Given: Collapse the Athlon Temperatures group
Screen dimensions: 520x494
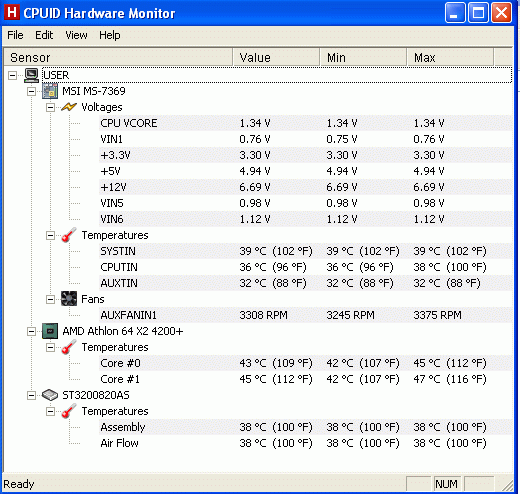Looking at the screenshot, I should point(50,347).
